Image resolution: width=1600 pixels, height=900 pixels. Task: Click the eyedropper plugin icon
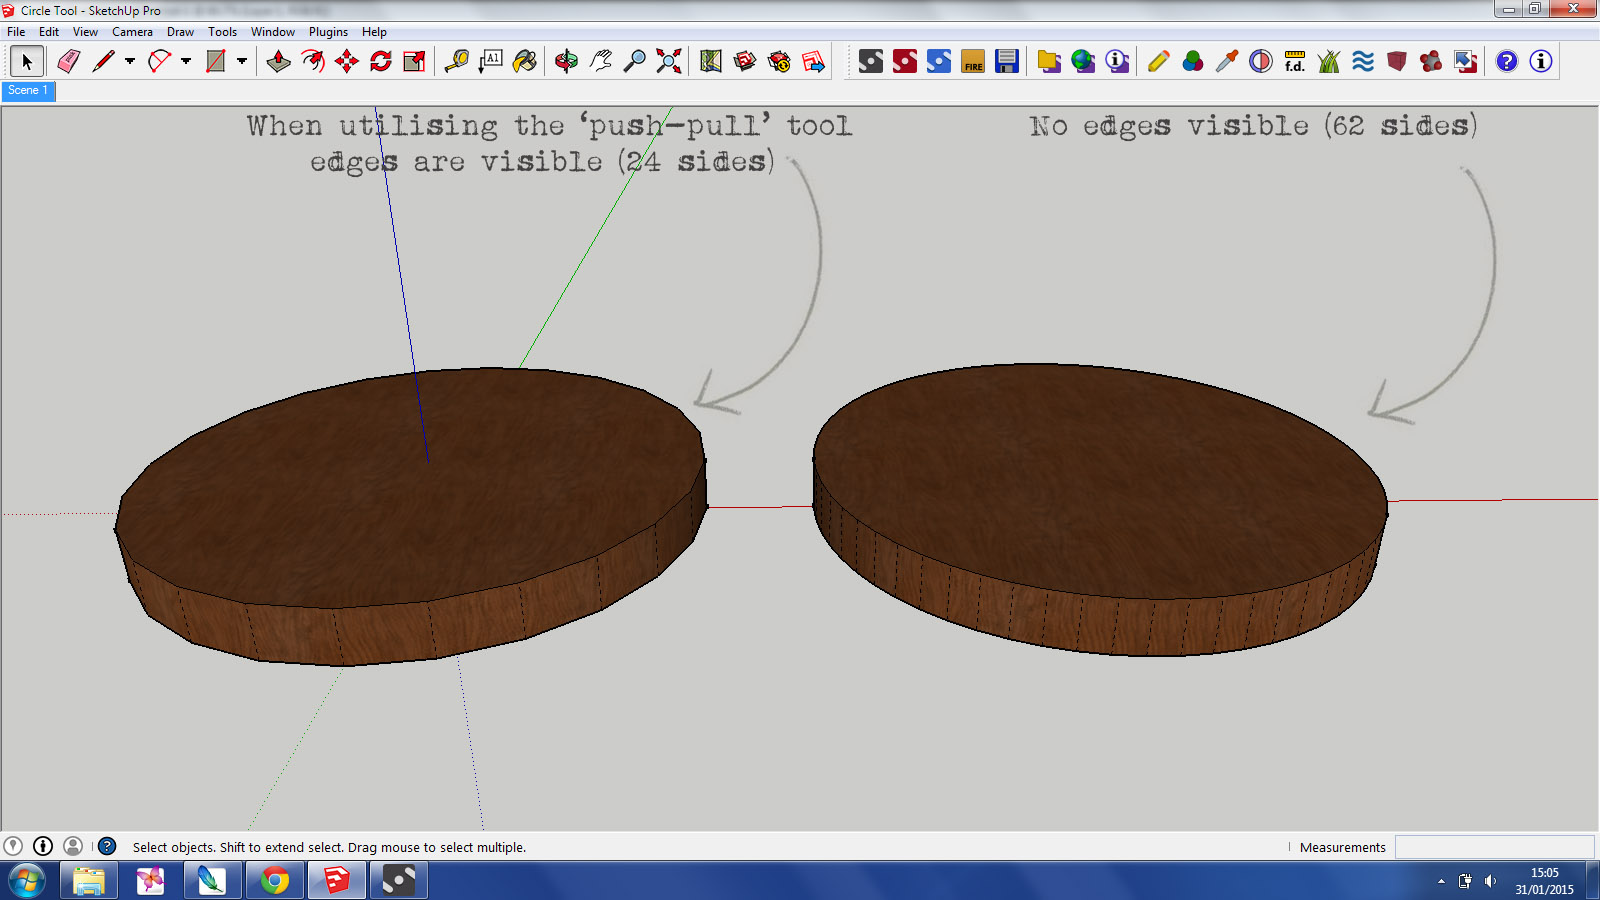click(x=1226, y=62)
